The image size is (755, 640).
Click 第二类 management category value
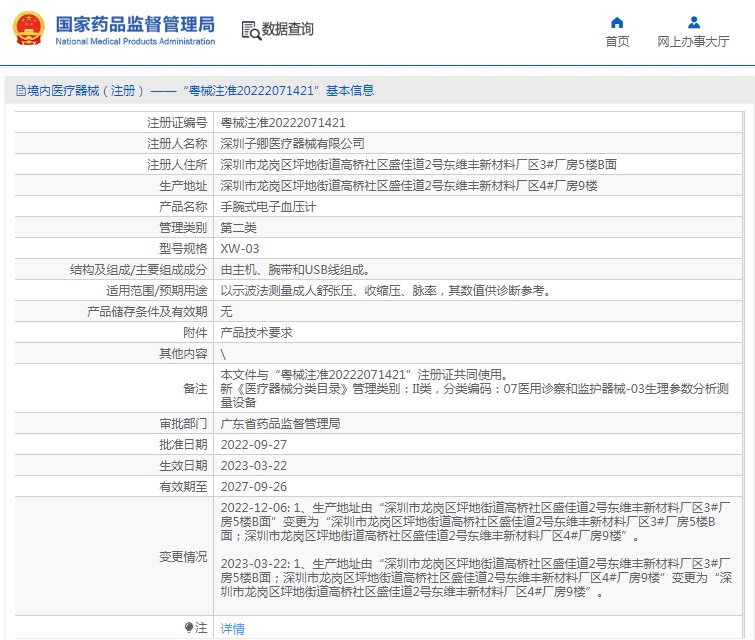(x=238, y=228)
